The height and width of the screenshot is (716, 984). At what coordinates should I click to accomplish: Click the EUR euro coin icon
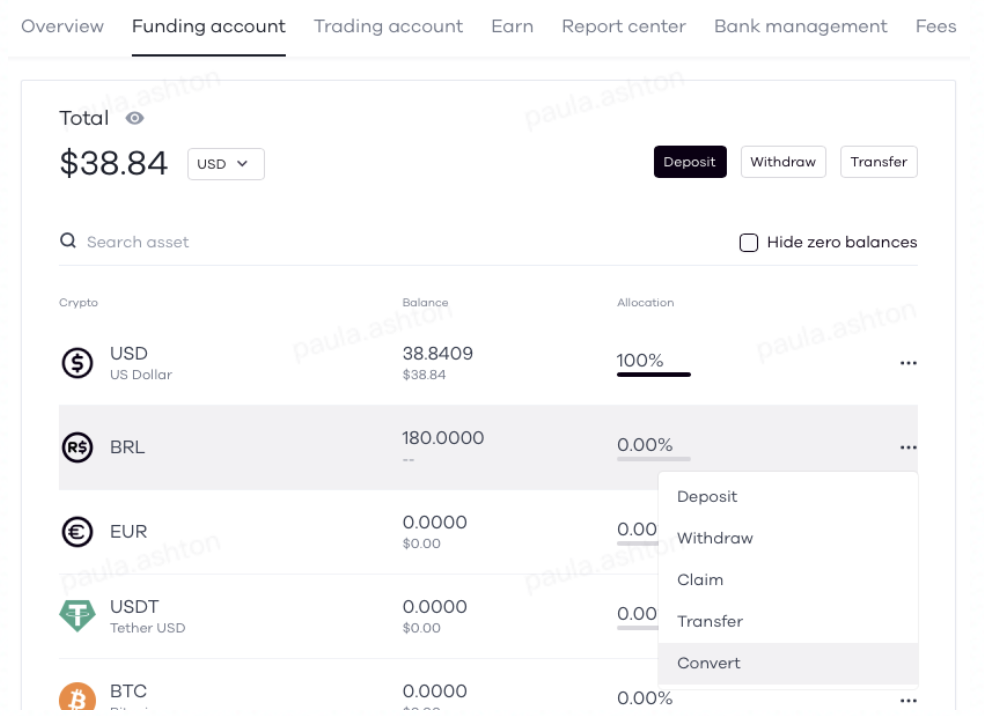point(76,532)
